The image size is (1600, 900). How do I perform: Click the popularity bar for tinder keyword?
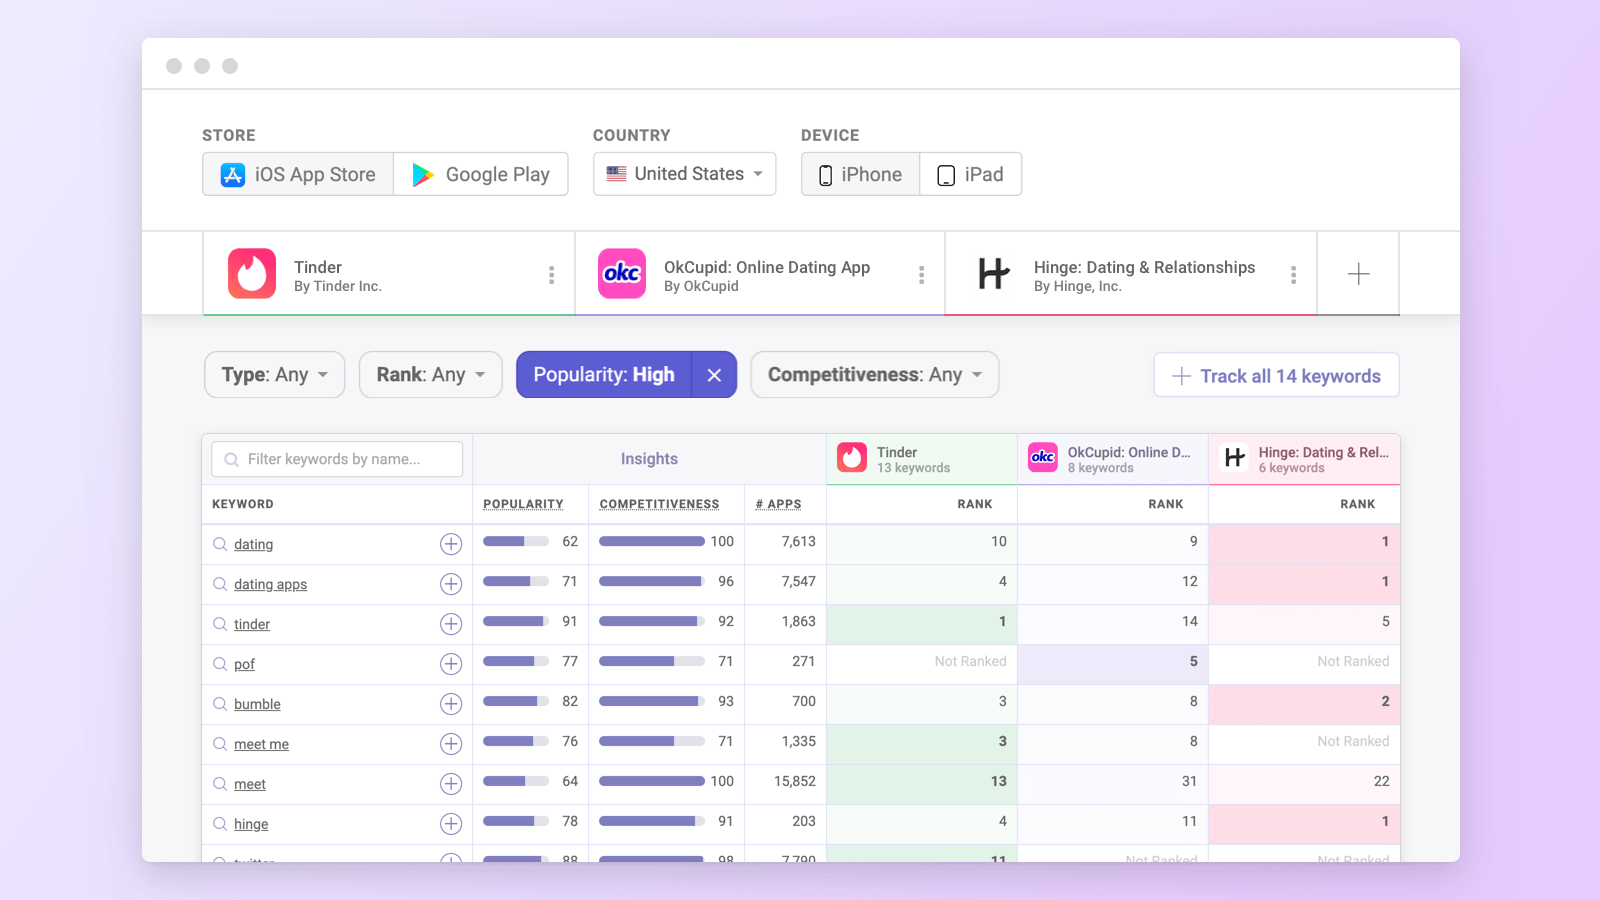click(516, 621)
